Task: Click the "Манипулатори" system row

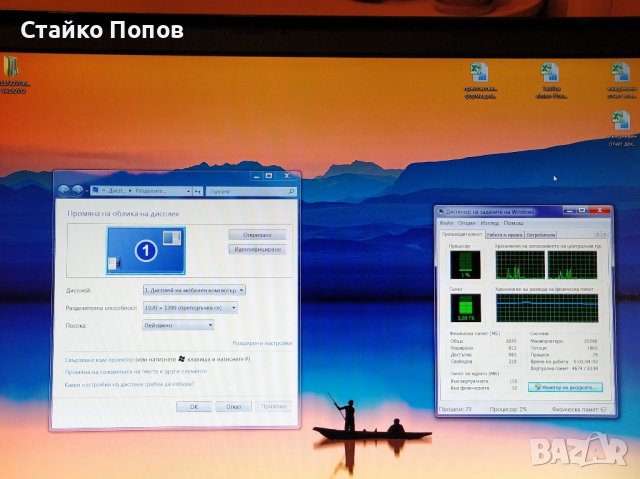Action: click(x=564, y=341)
